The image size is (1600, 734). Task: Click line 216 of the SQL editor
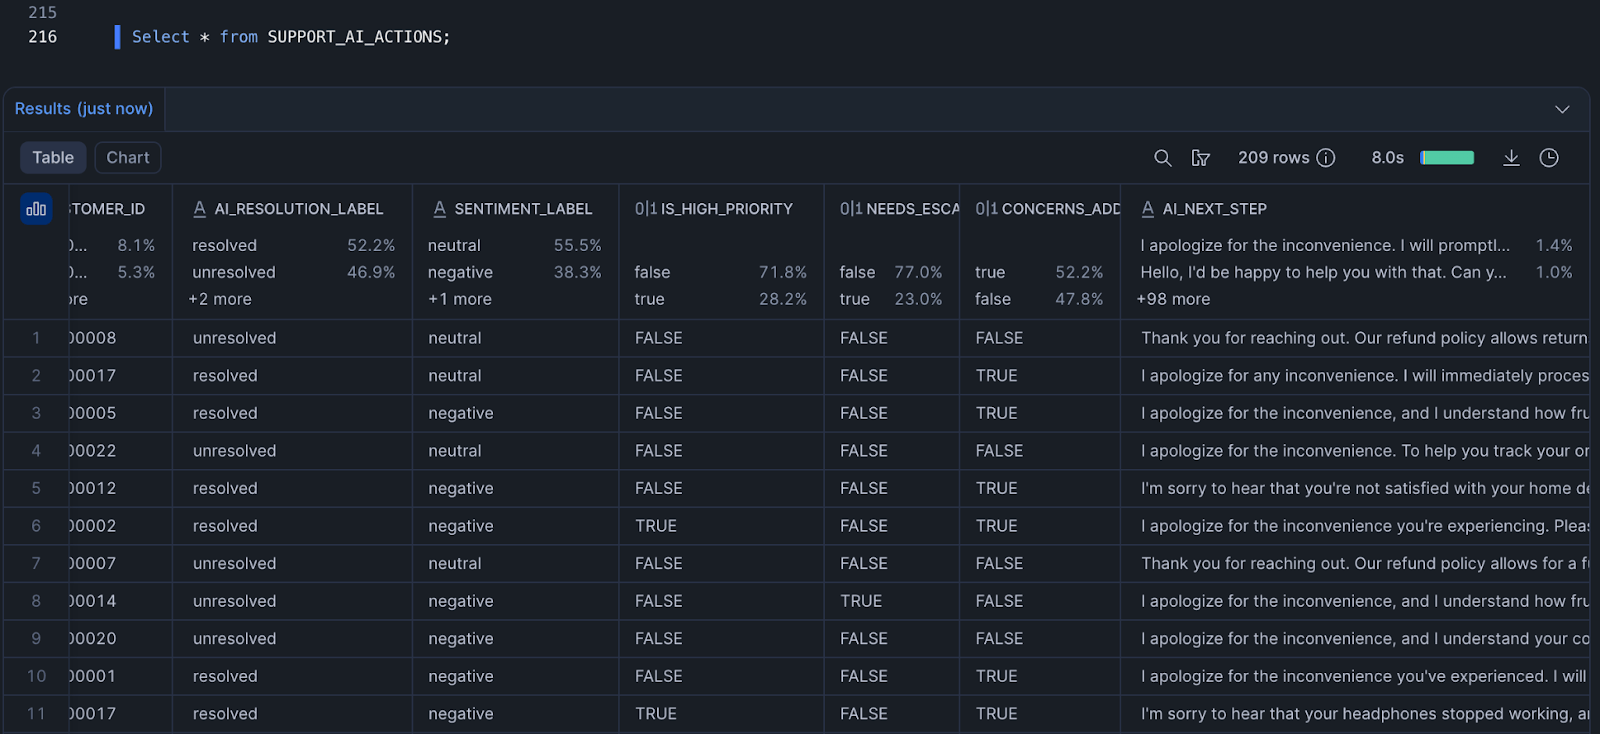[291, 37]
